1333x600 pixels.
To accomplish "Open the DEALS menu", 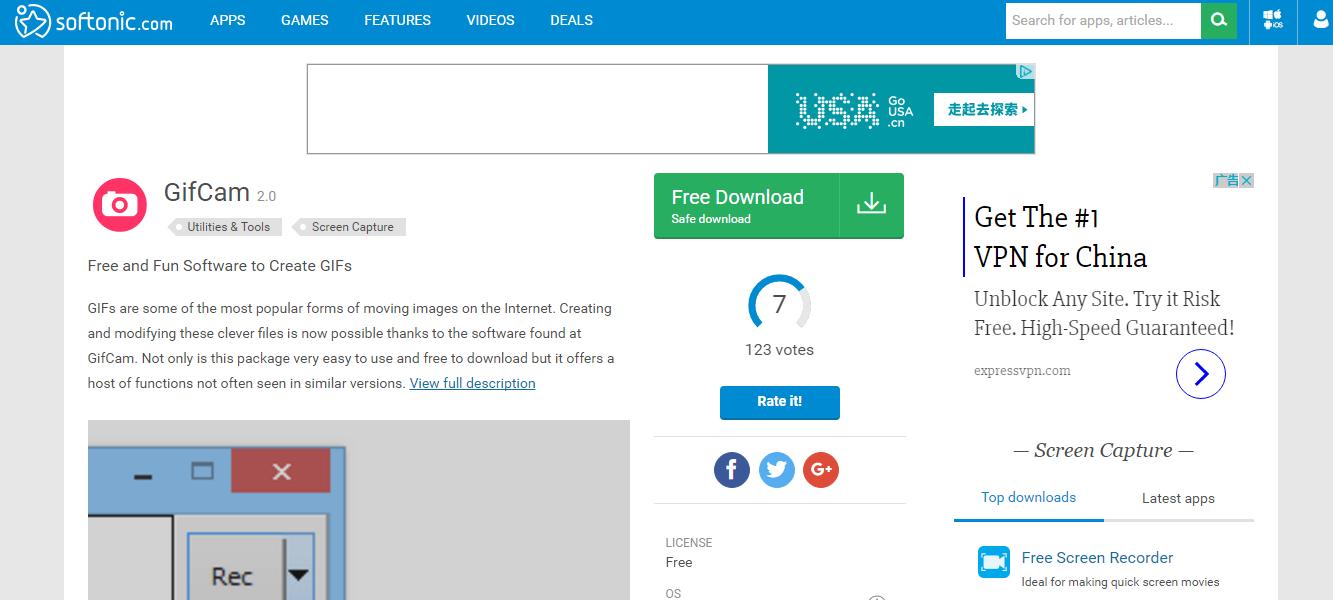I will (x=572, y=20).
